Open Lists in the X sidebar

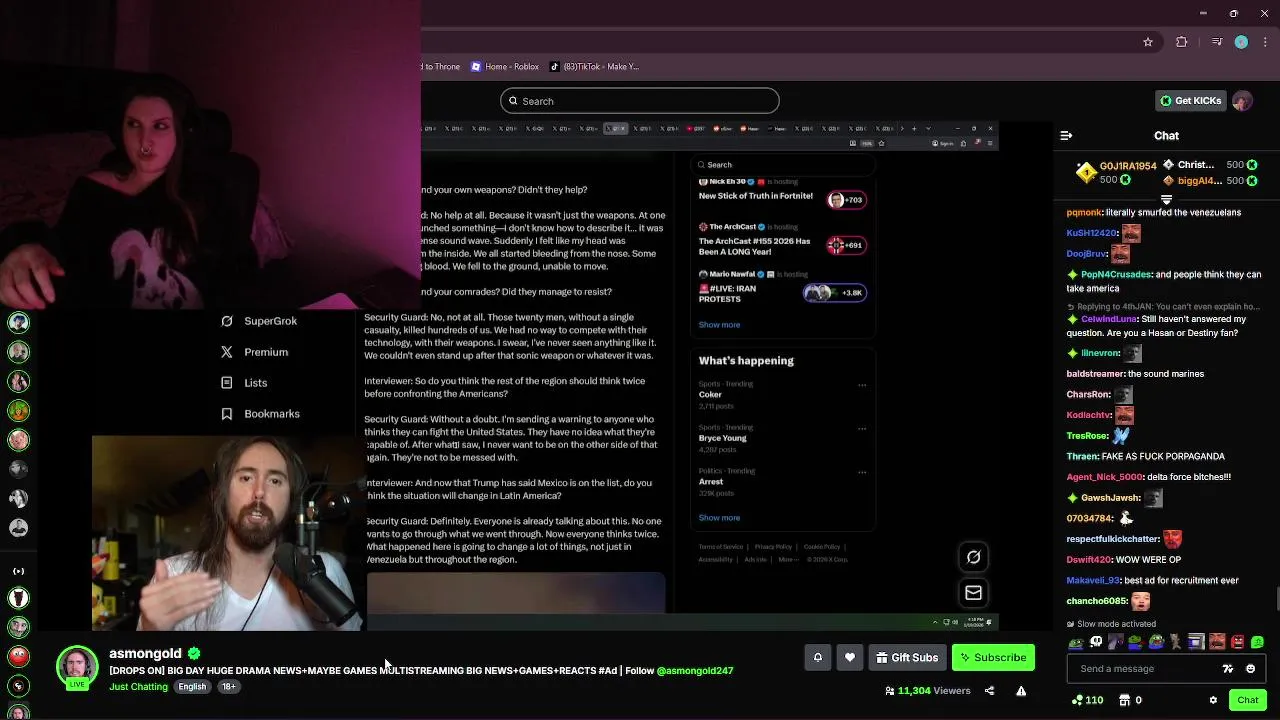pyautogui.click(x=243, y=383)
